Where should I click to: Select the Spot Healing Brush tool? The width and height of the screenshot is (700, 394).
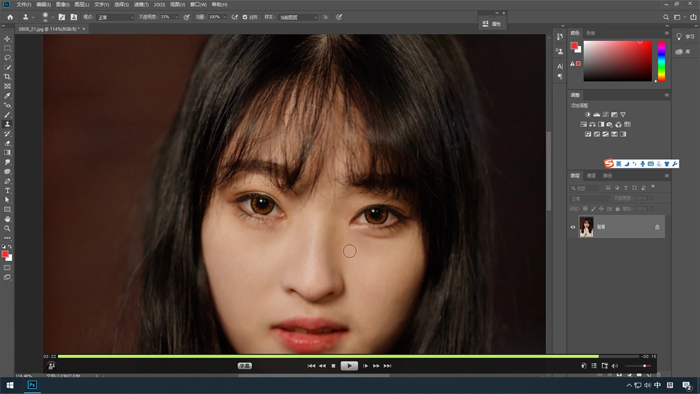tap(7, 105)
